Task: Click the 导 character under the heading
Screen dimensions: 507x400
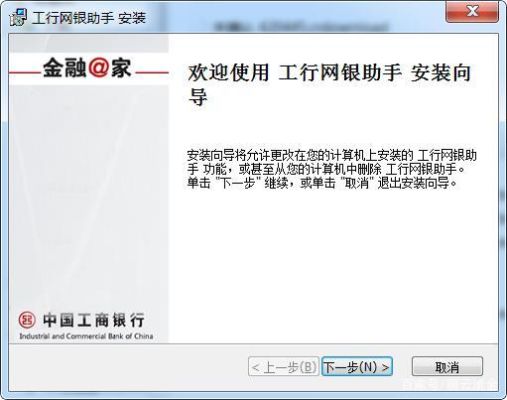Action: click(x=198, y=97)
